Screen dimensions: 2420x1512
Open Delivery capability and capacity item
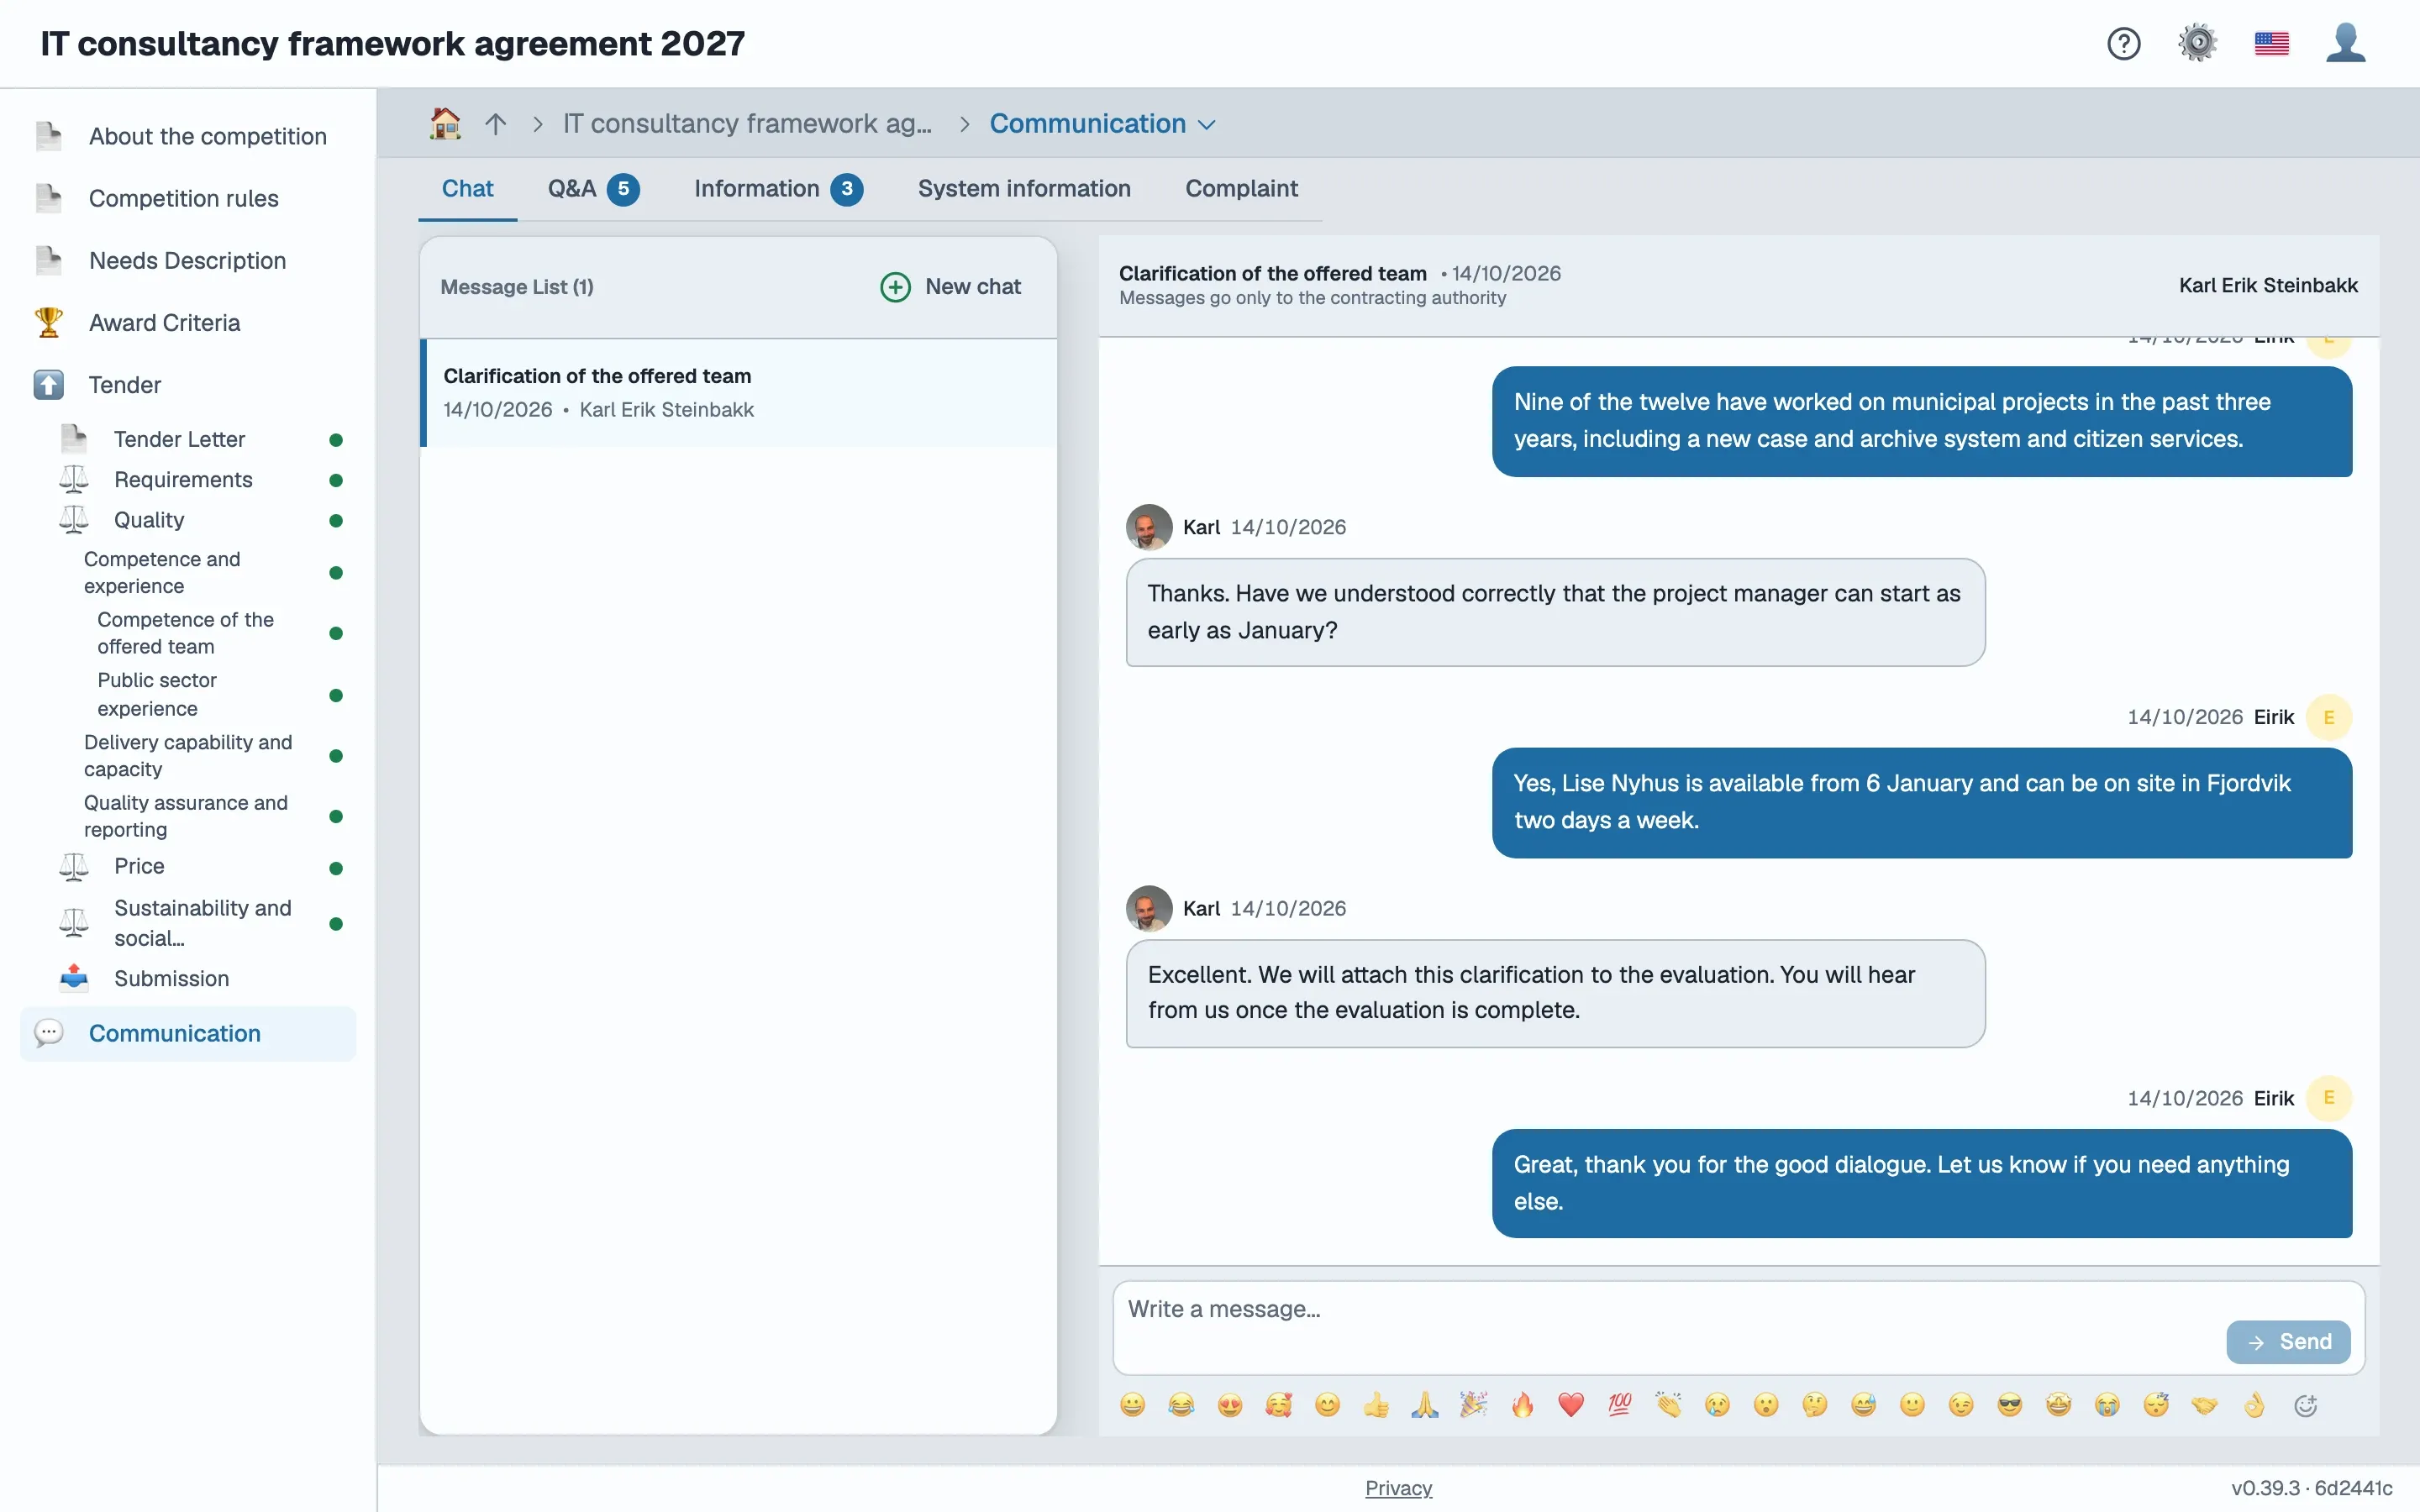[188, 755]
